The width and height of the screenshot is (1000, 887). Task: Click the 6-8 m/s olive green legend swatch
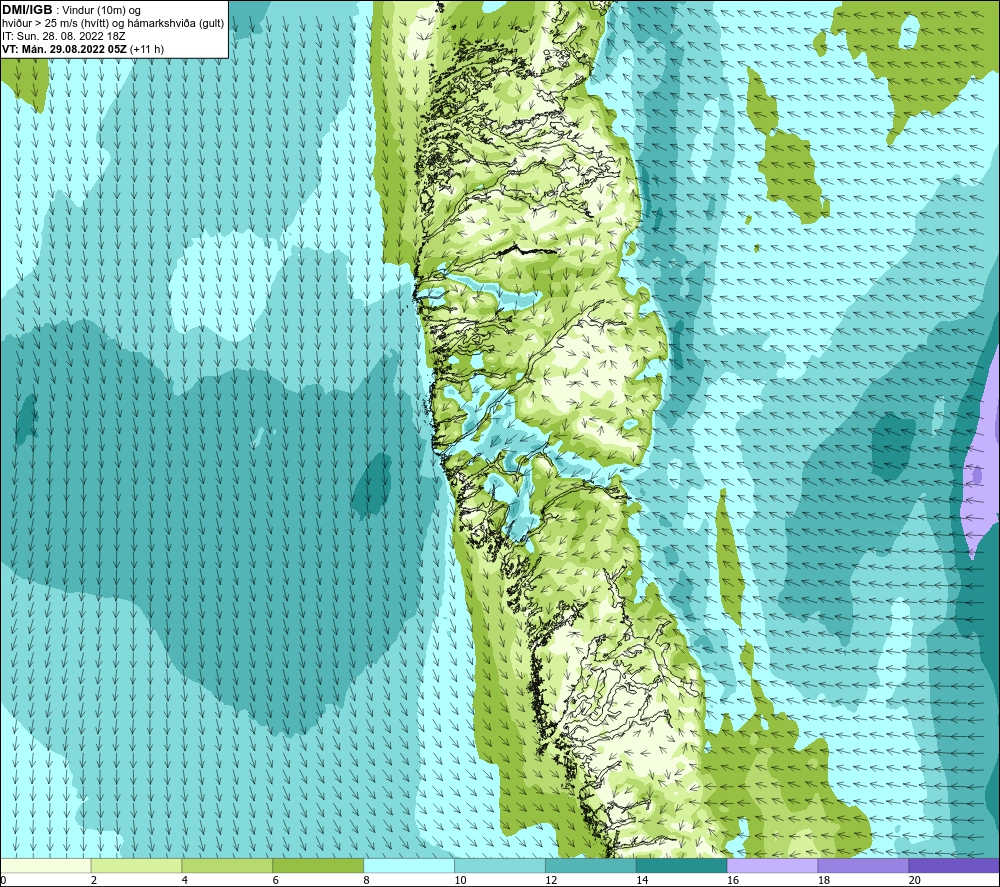tap(318, 865)
